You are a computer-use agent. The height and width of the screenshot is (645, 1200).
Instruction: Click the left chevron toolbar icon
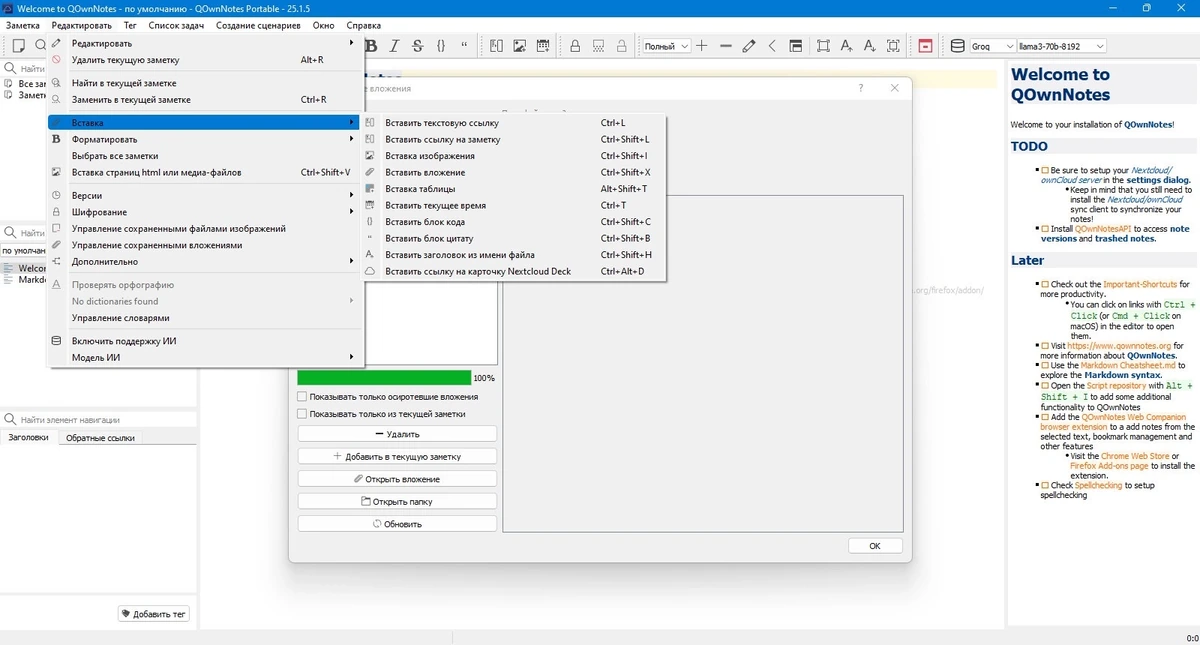(772, 46)
